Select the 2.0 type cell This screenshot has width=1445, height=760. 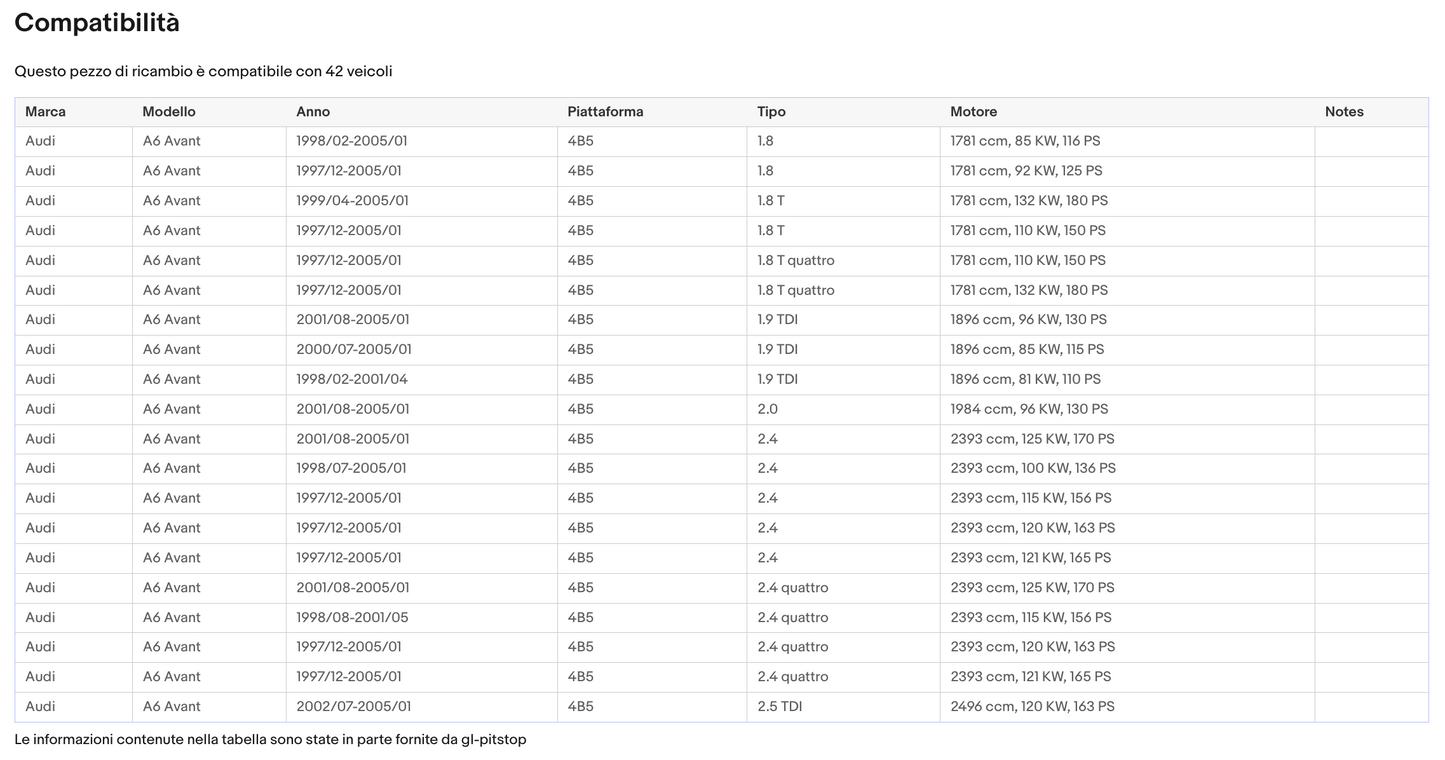(767, 409)
